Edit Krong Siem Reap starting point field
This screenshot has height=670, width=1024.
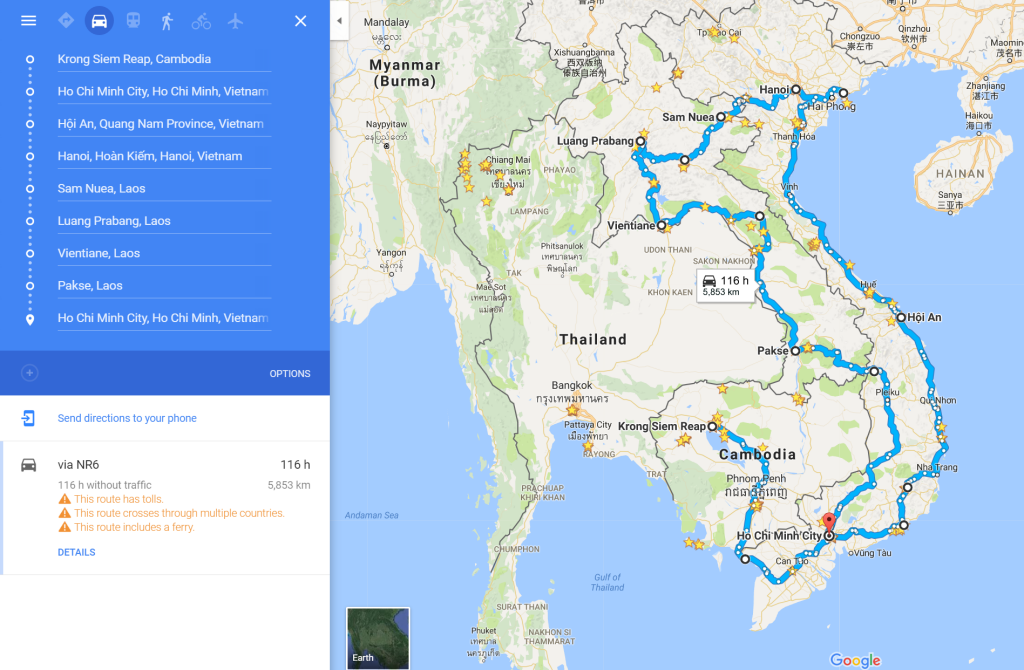164,59
